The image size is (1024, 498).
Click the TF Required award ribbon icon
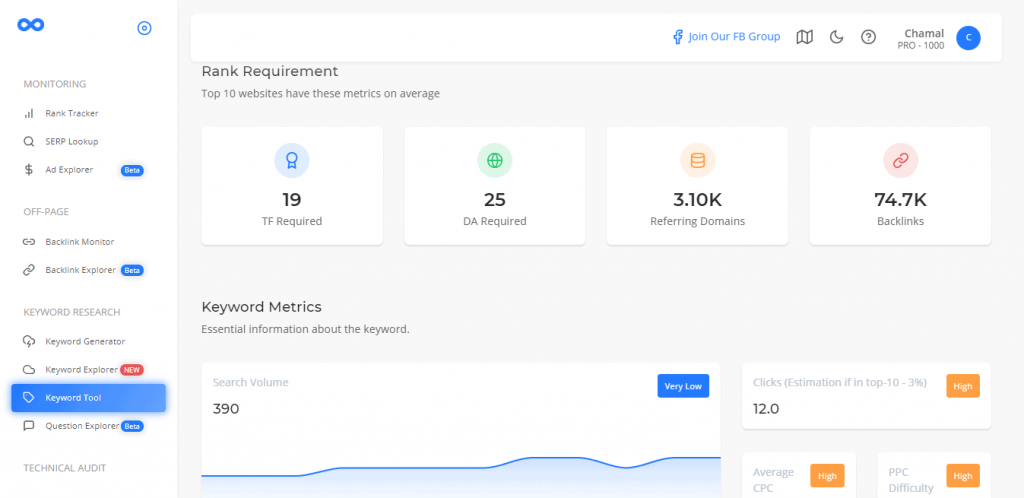click(x=292, y=161)
